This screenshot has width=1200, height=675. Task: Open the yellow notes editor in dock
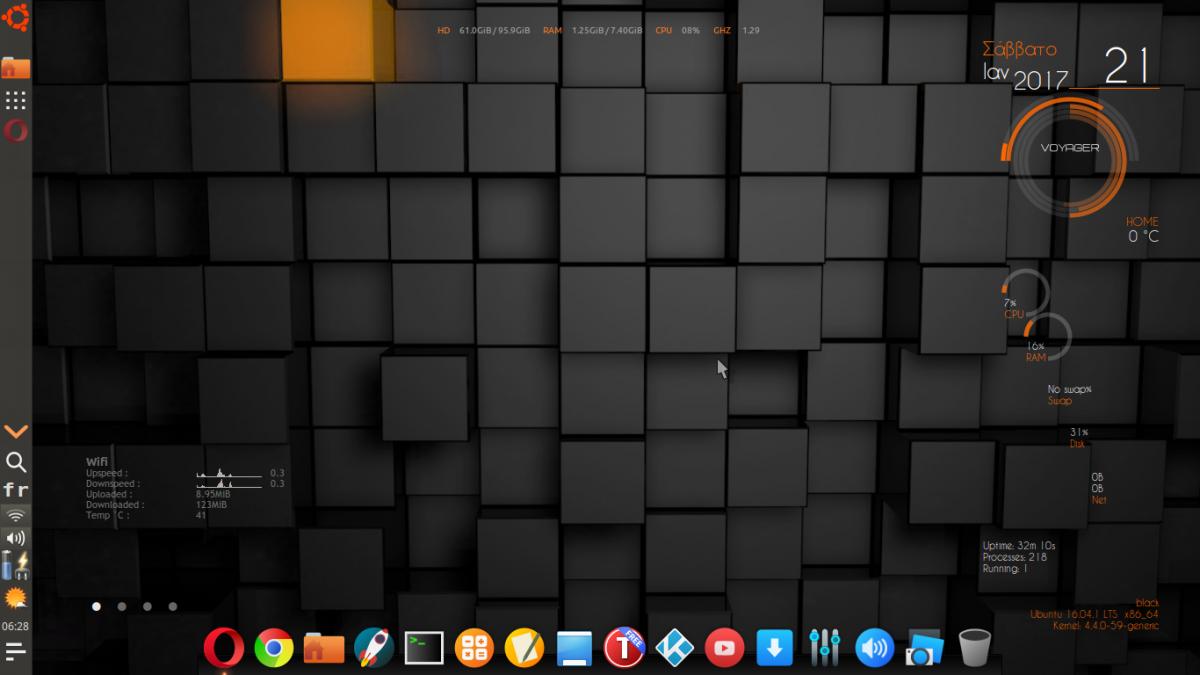(x=524, y=648)
